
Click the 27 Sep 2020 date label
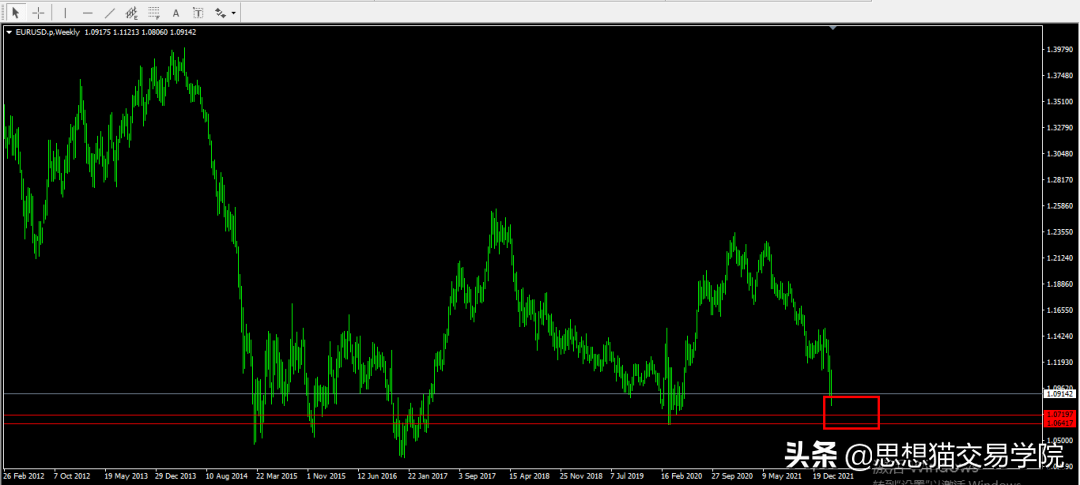(x=731, y=476)
